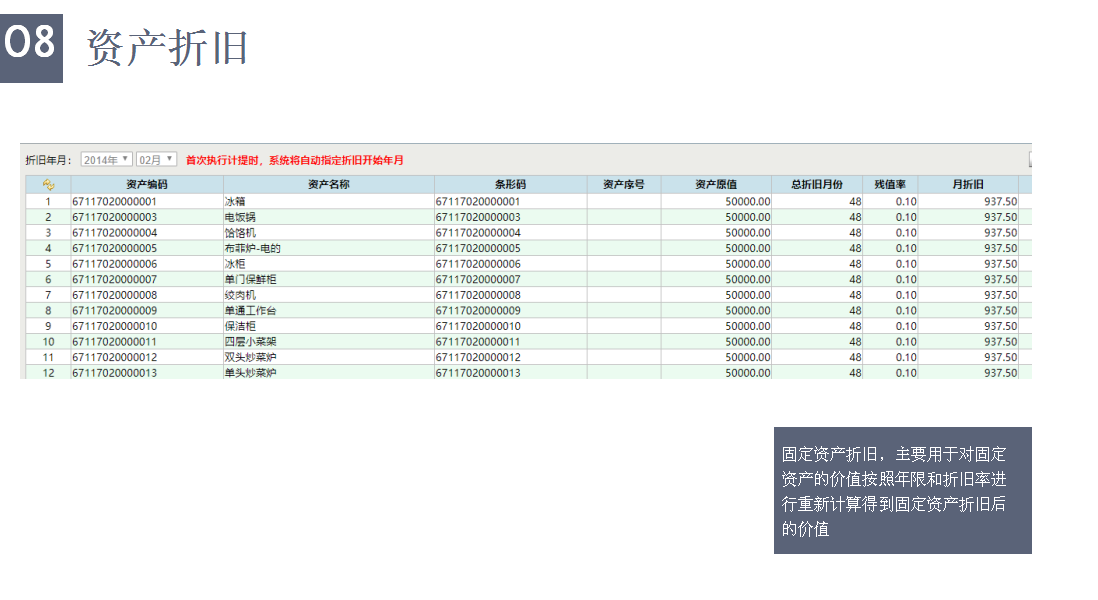Sort by 资产原值 column header
This screenshot has width=1098, height=600.
[716, 185]
